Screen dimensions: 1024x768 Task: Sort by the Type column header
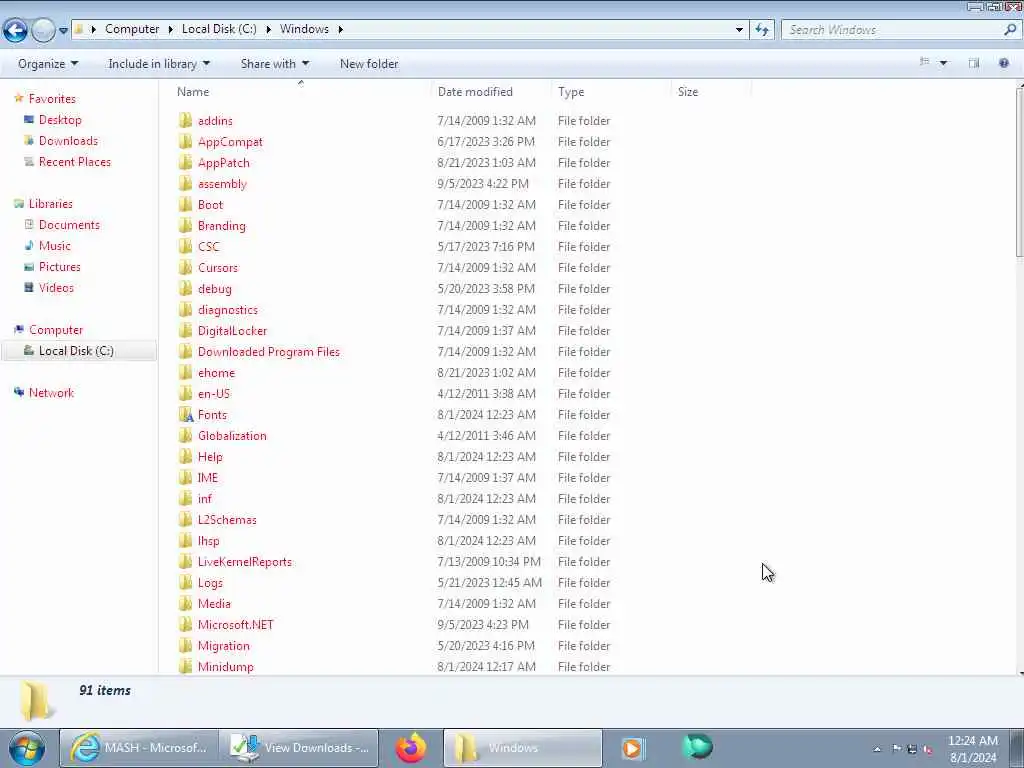[x=571, y=92]
